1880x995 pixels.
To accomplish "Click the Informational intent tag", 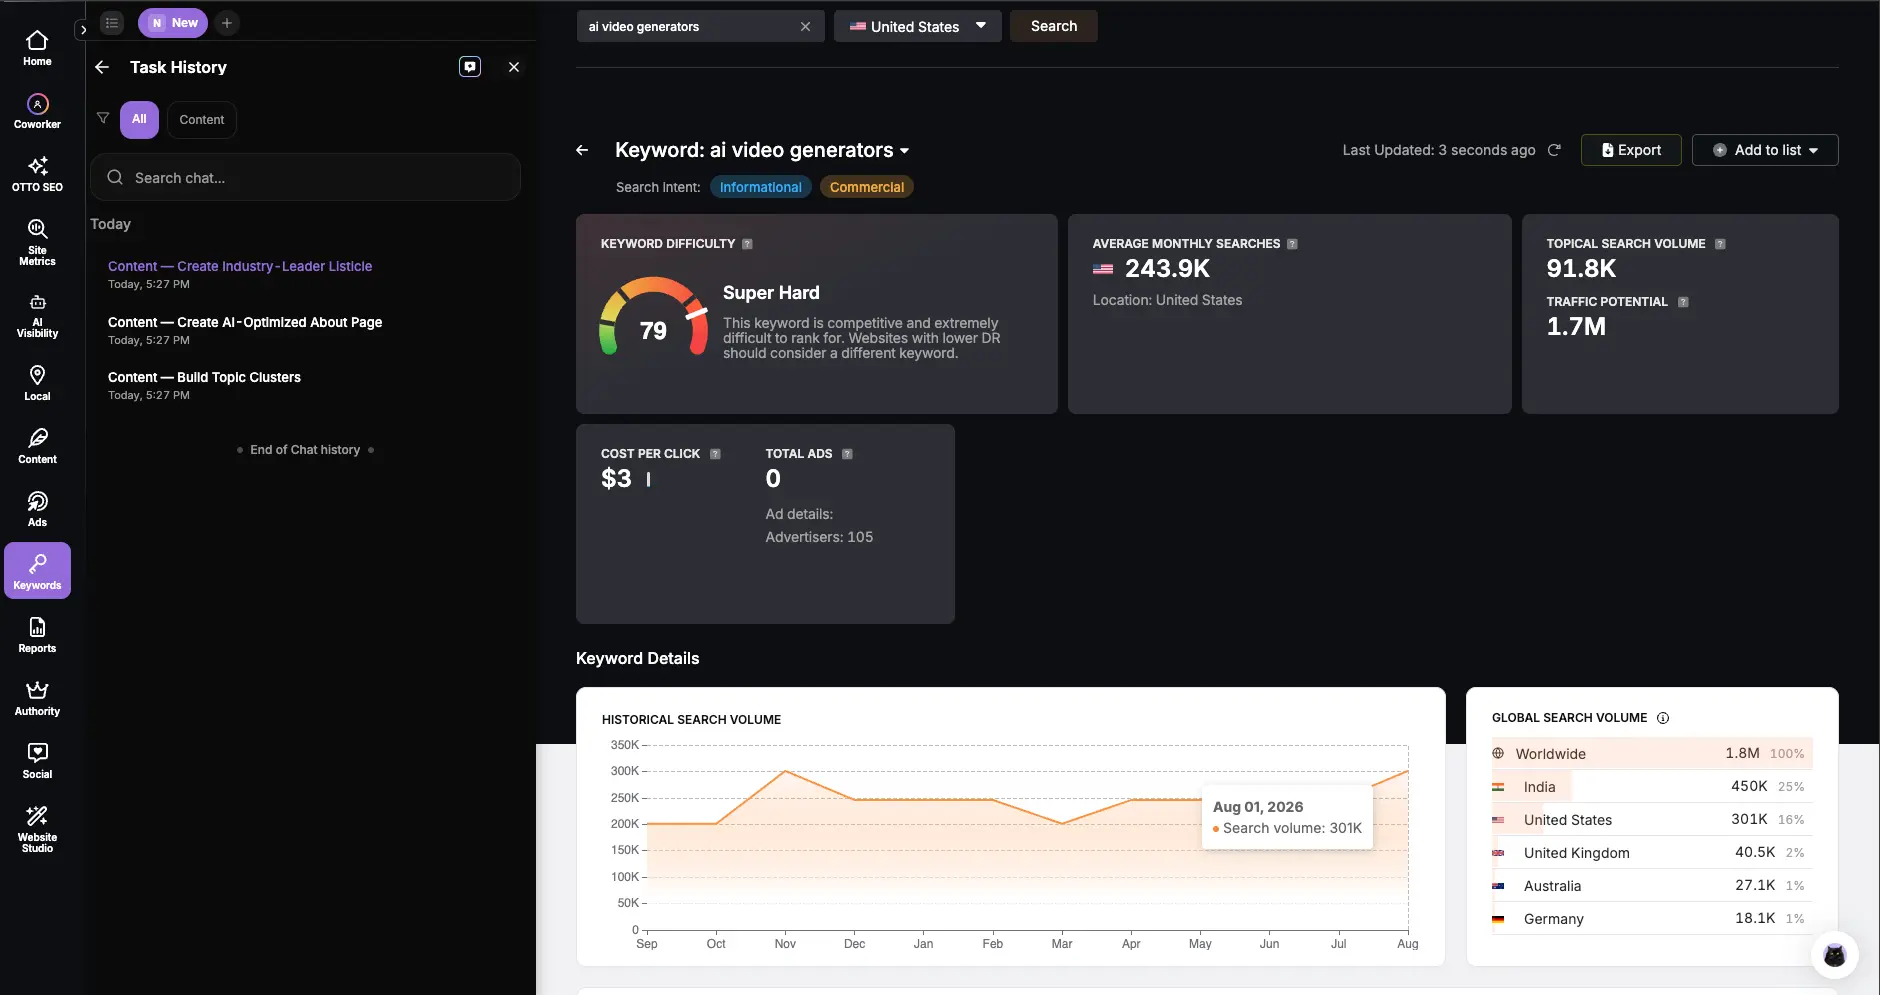I will 761,187.
